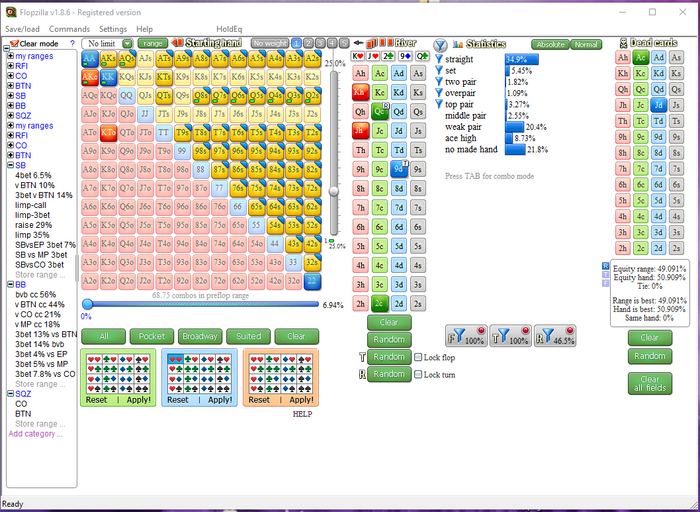The height and width of the screenshot is (512, 700).
Task: Click the Broadway button
Action: tap(200, 336)
